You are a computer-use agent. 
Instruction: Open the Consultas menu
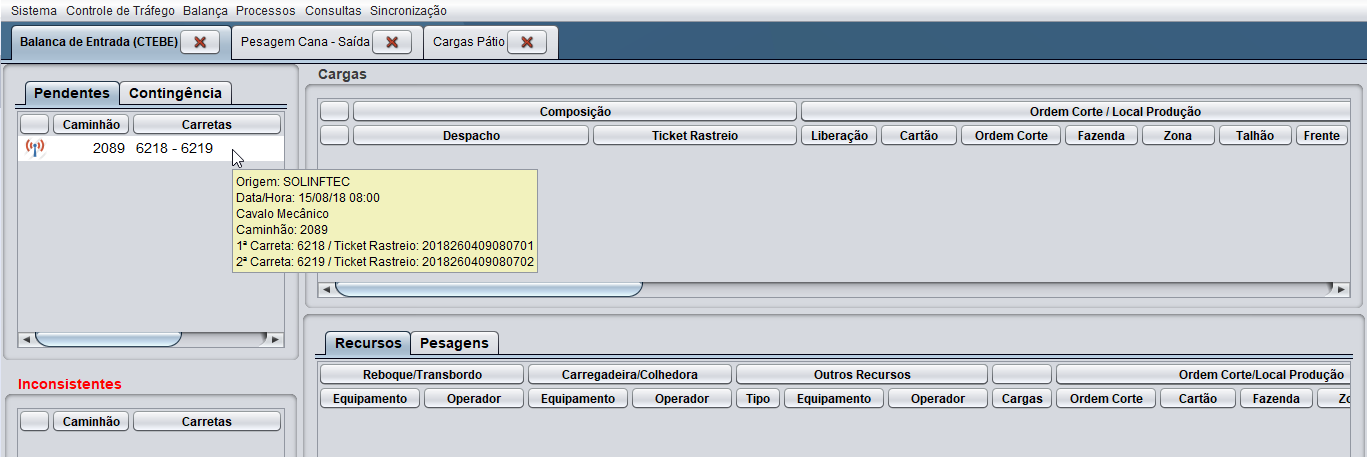point(333,11)
